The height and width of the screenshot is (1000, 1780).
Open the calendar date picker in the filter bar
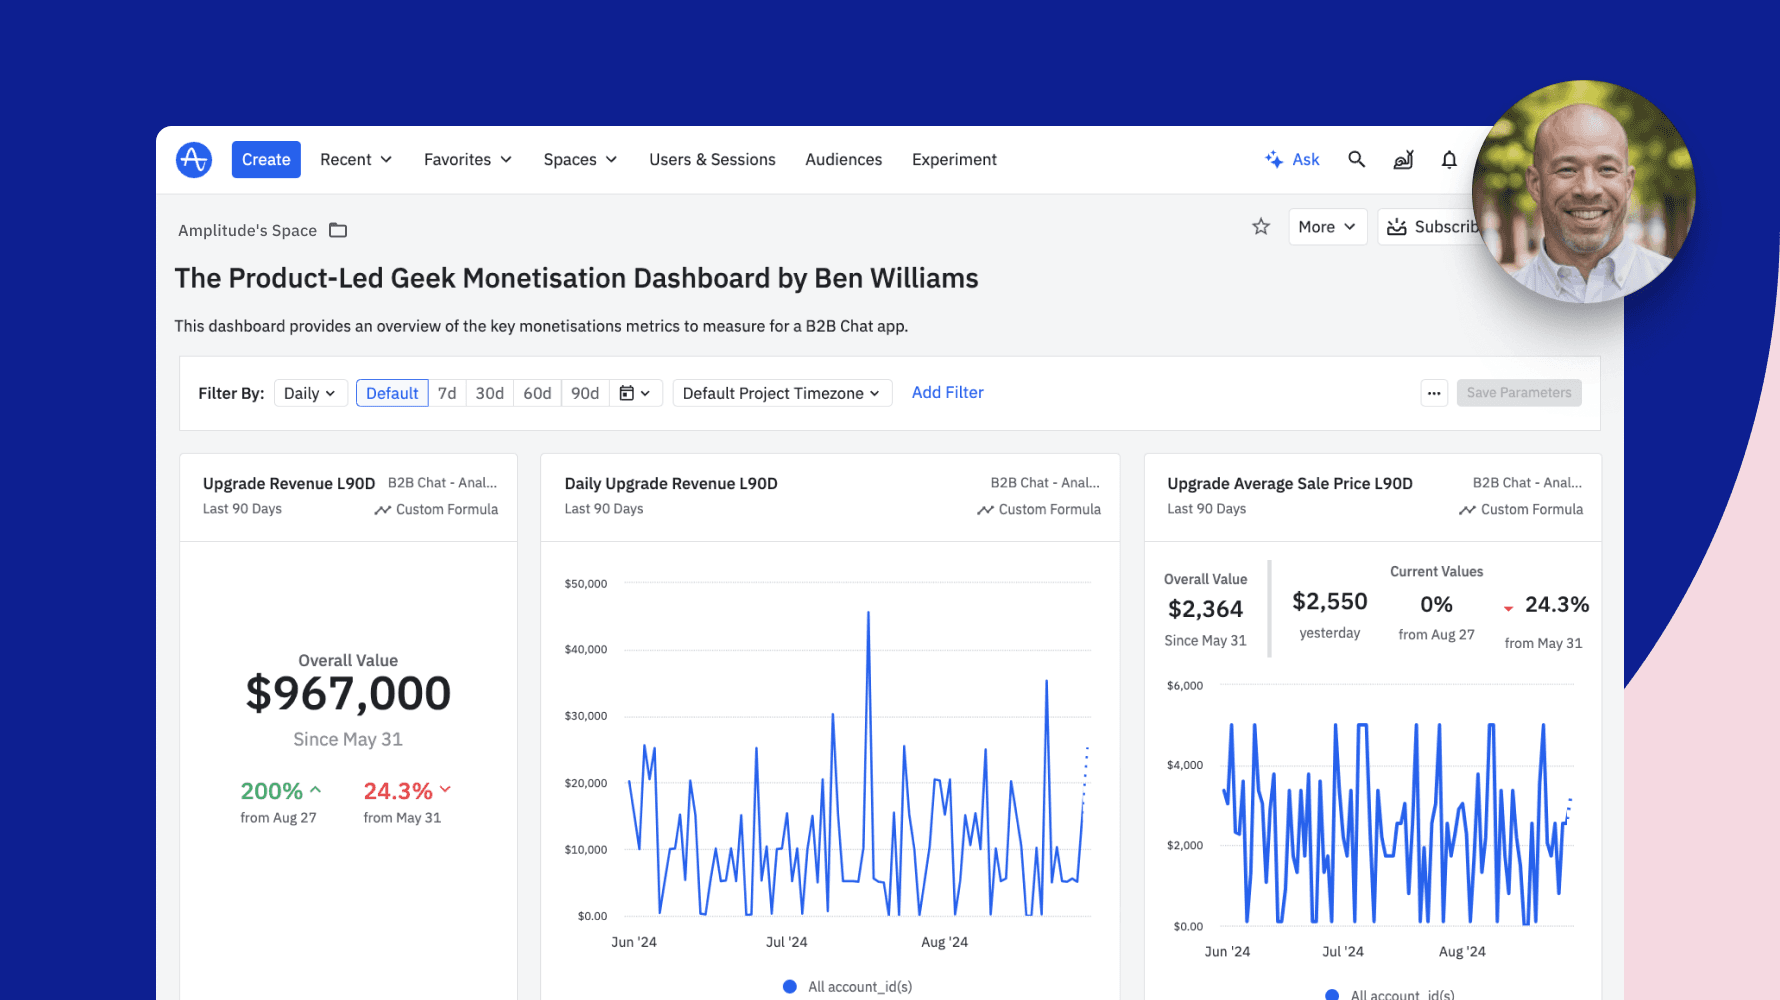point(636,392)
